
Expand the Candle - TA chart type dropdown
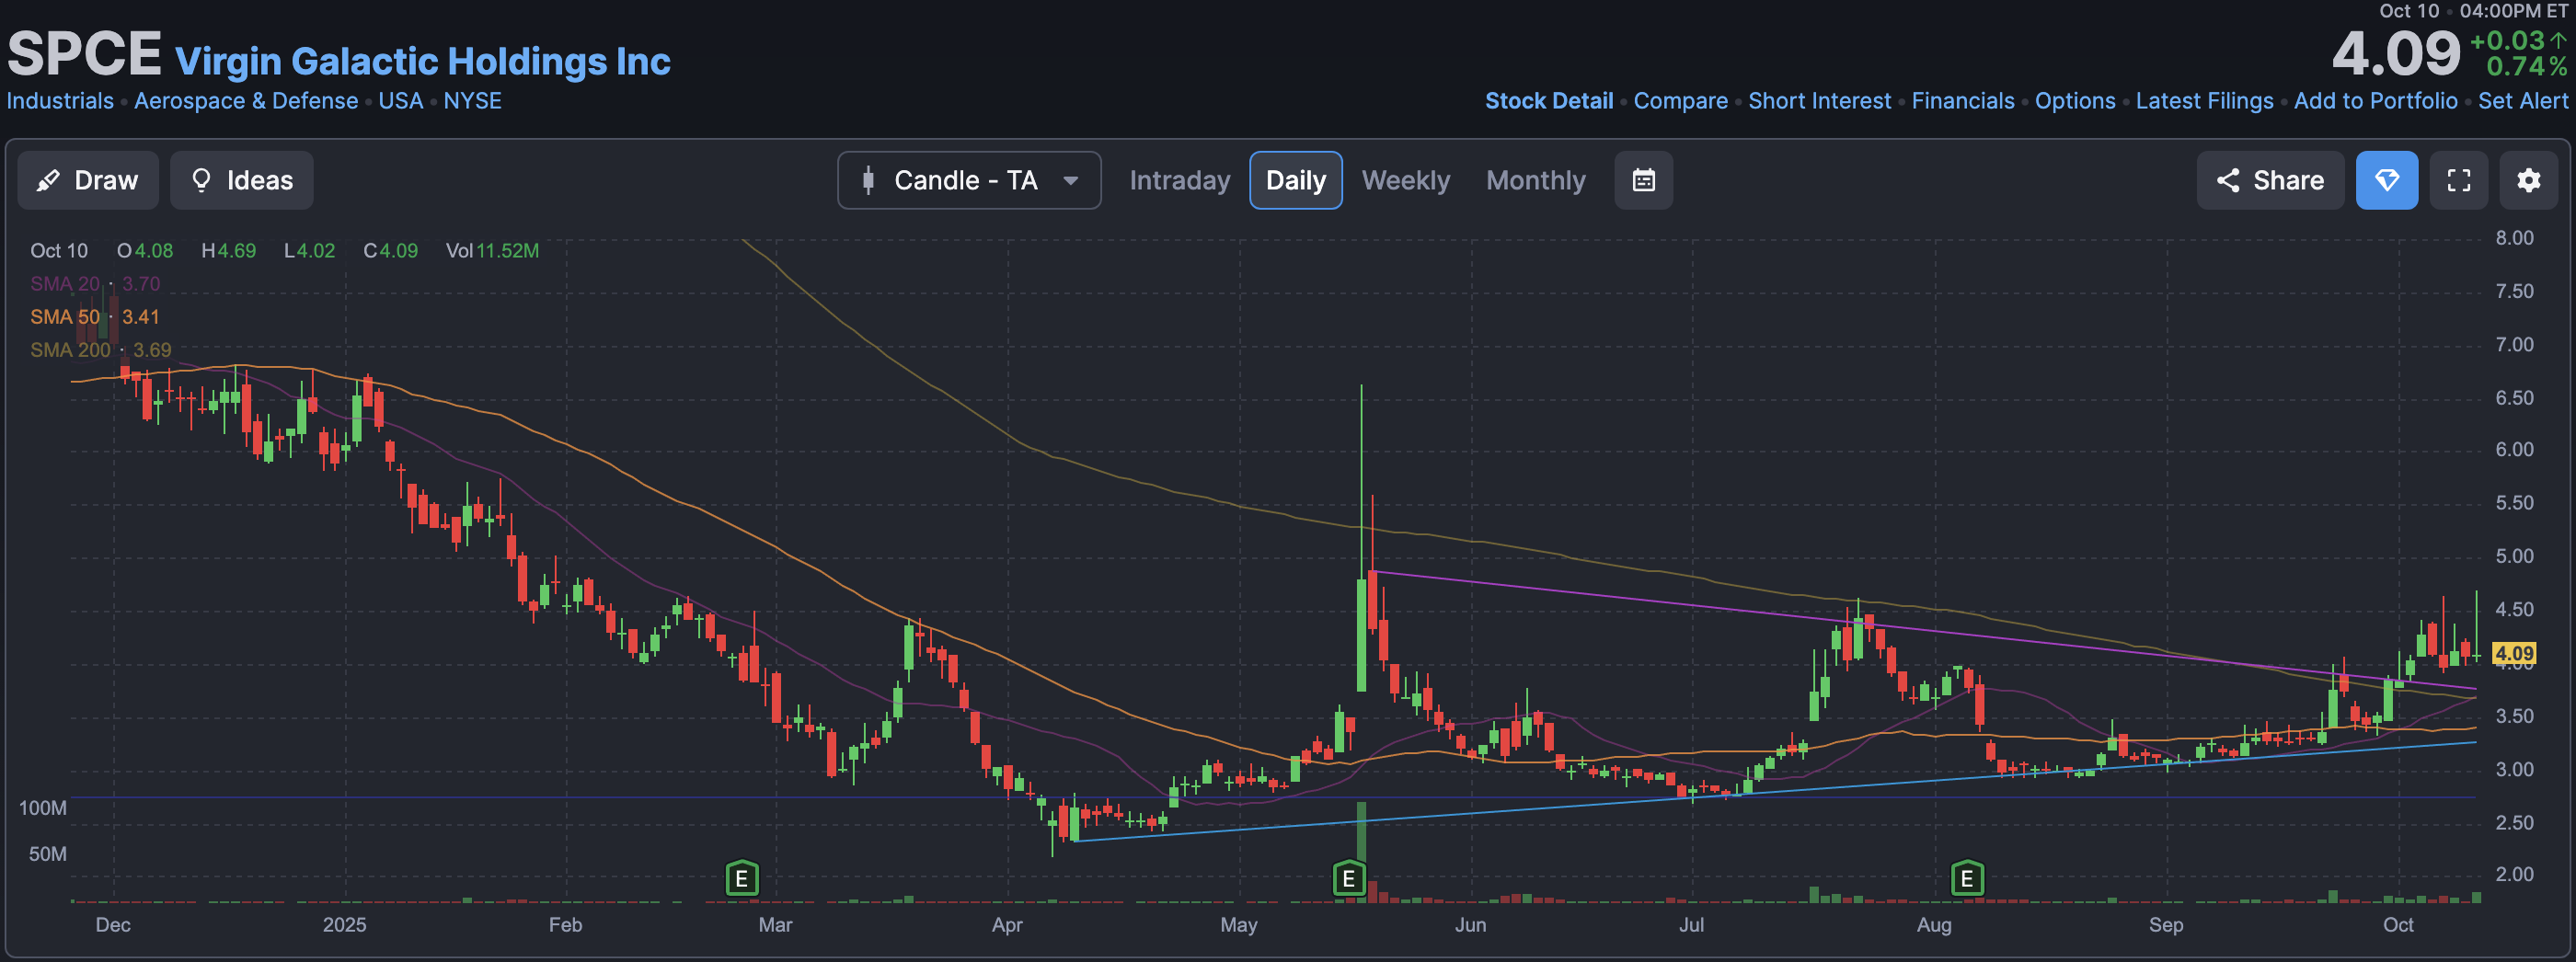point(969,180)
